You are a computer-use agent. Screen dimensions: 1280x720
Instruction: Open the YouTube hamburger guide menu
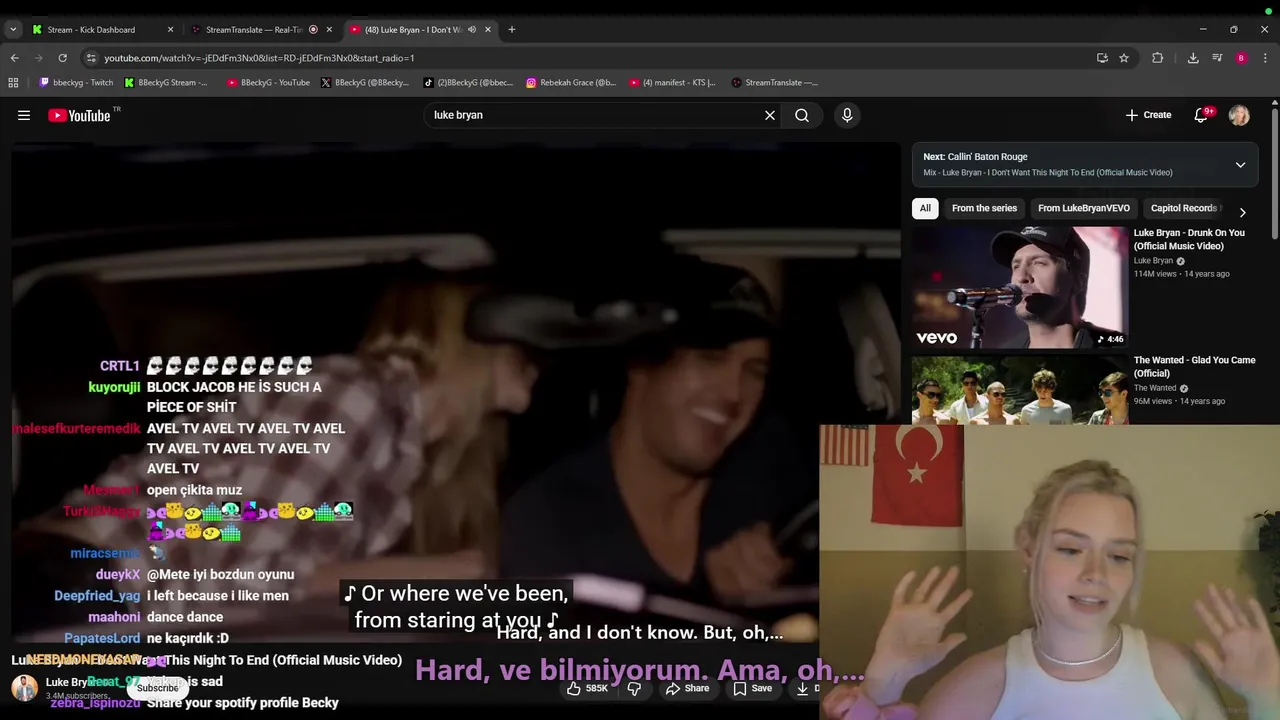pyautogui.click(x=24, y=115)
